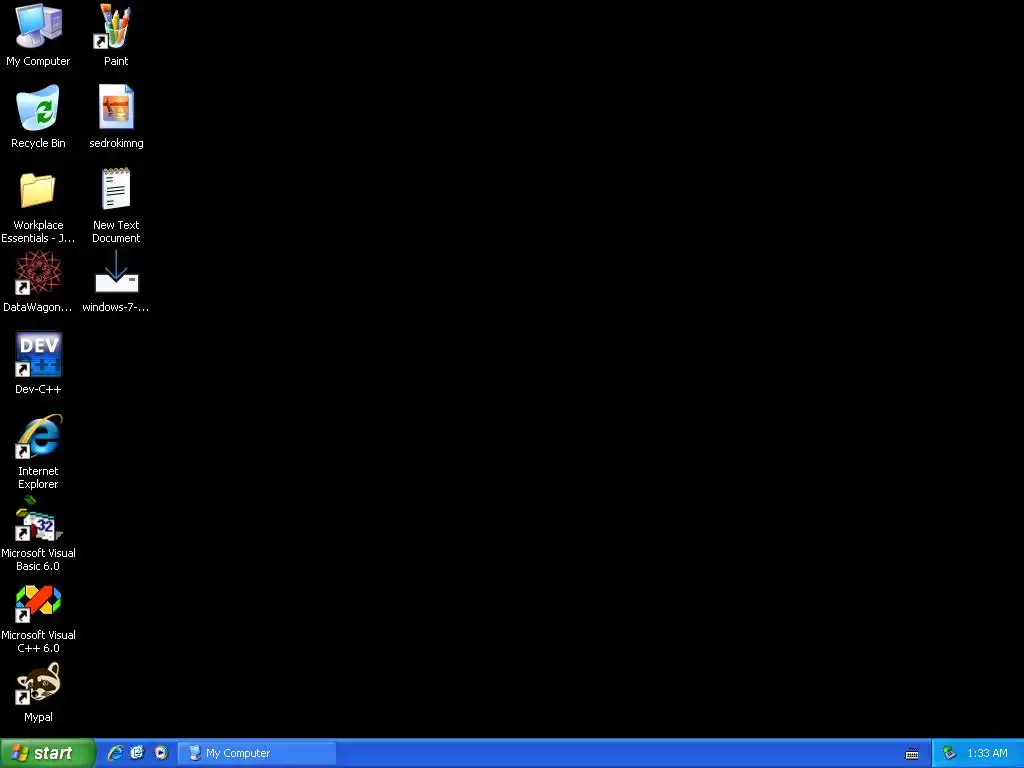Select the My Computer desktop icon
Image resolution: width=1024 pixels, height=768 pixels.
tap(38, 35)
